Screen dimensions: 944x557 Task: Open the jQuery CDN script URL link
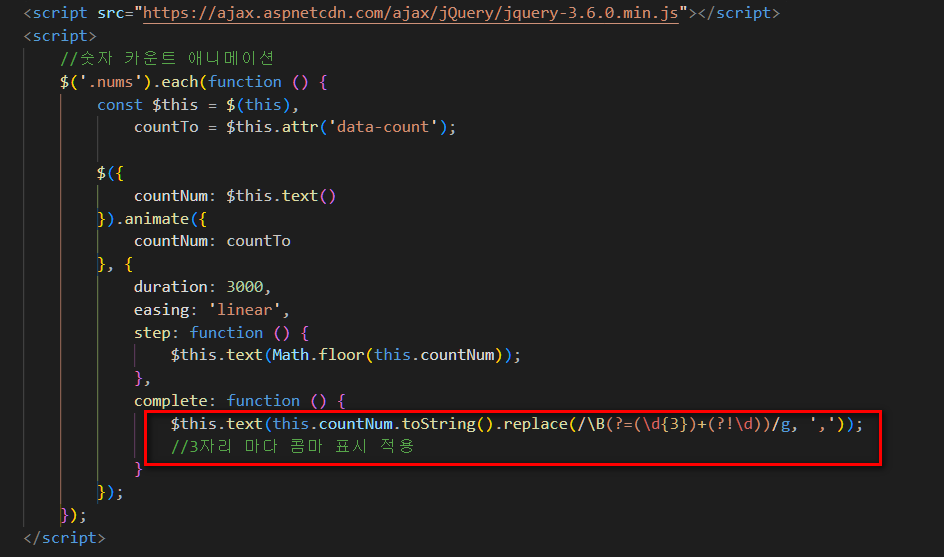411,13
